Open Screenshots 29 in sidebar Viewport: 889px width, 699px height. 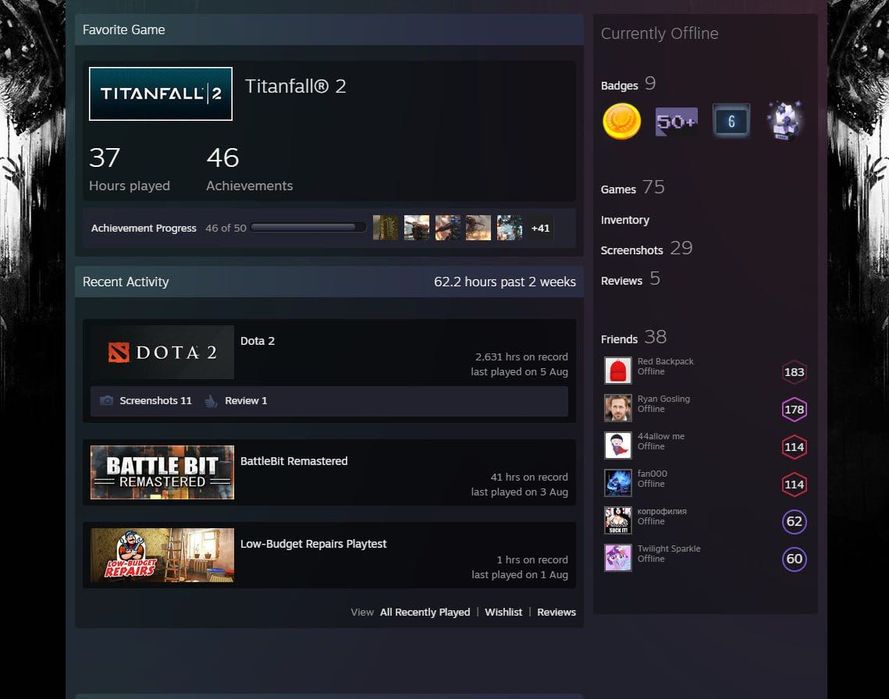pos(647,248)
